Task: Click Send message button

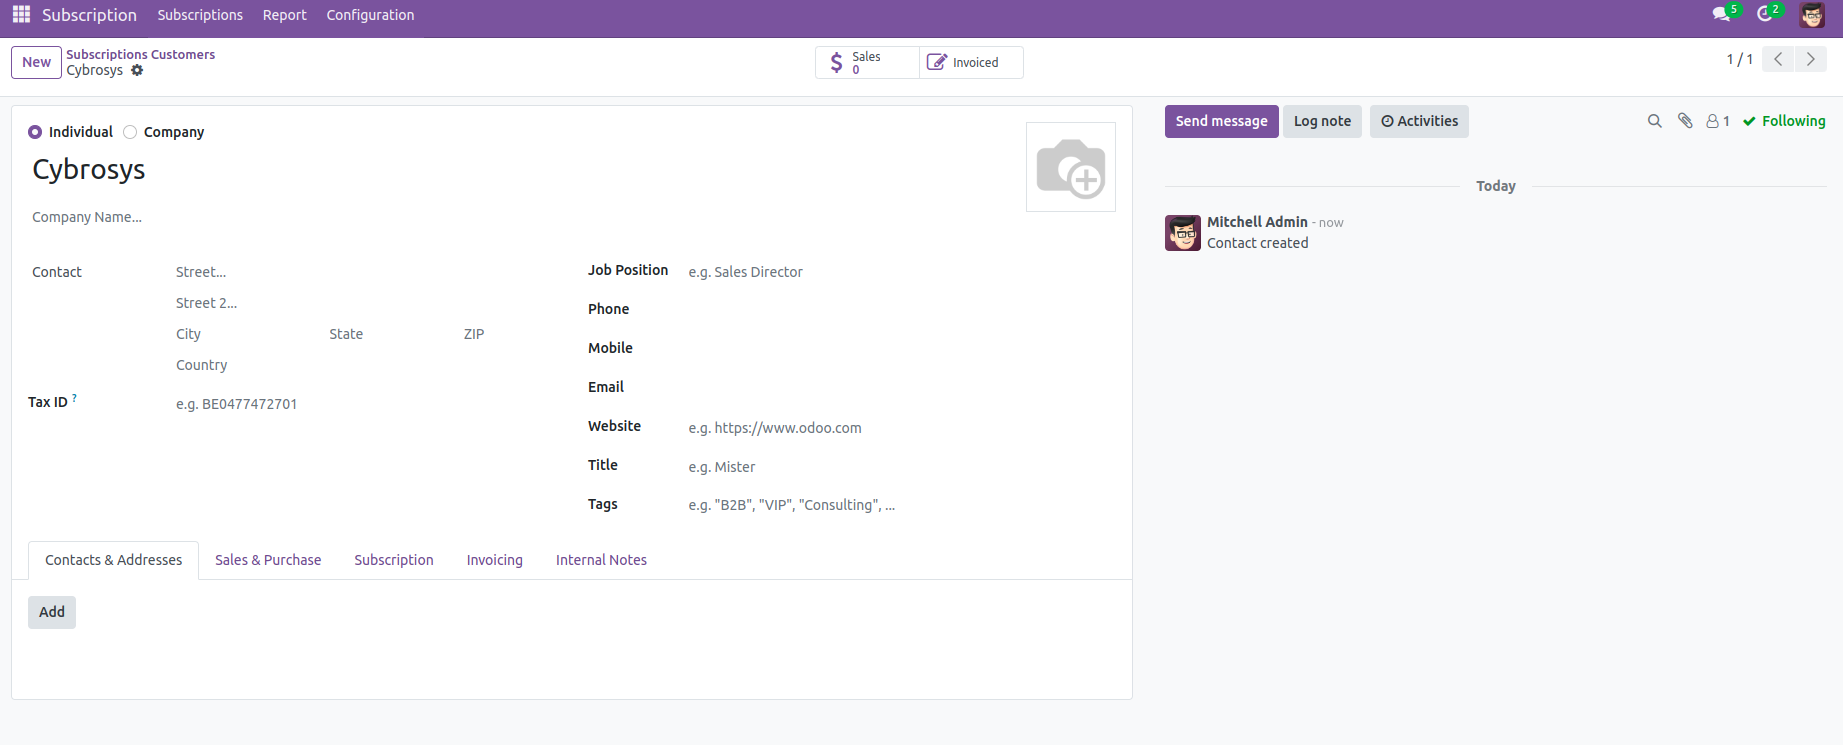Action: click(1221, 121)
